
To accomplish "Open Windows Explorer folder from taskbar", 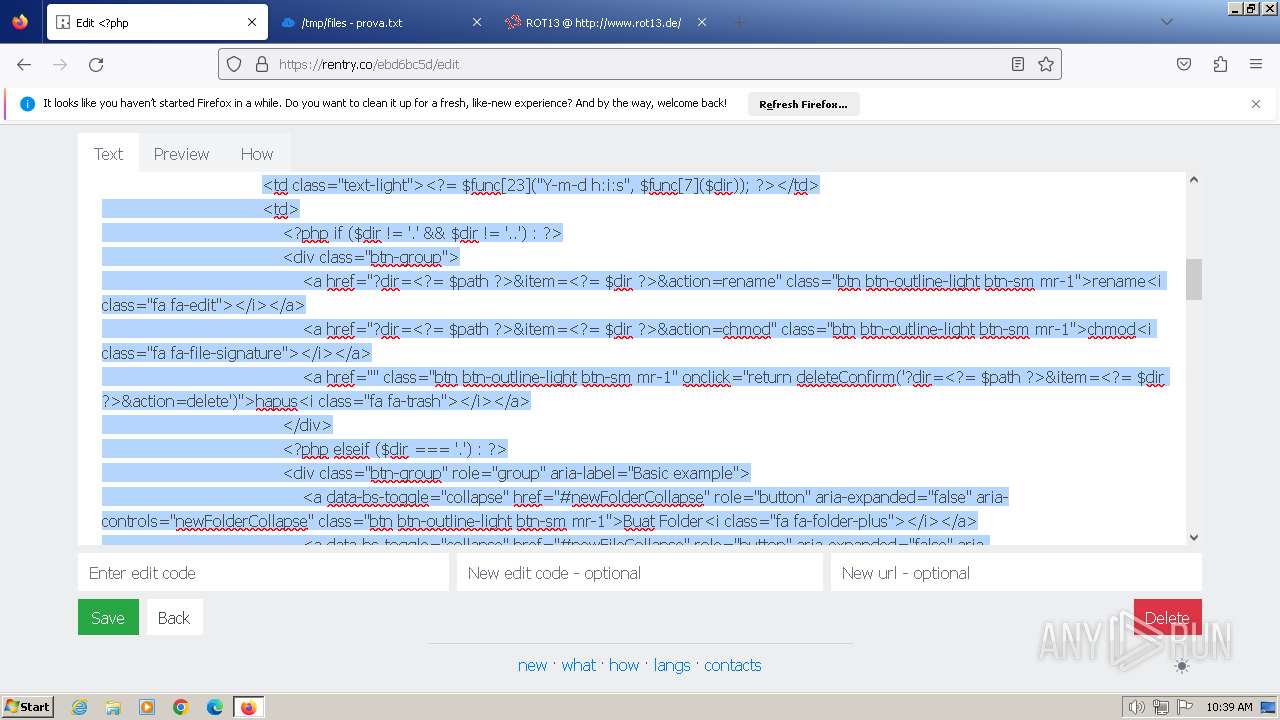I will tap(113, 707).
